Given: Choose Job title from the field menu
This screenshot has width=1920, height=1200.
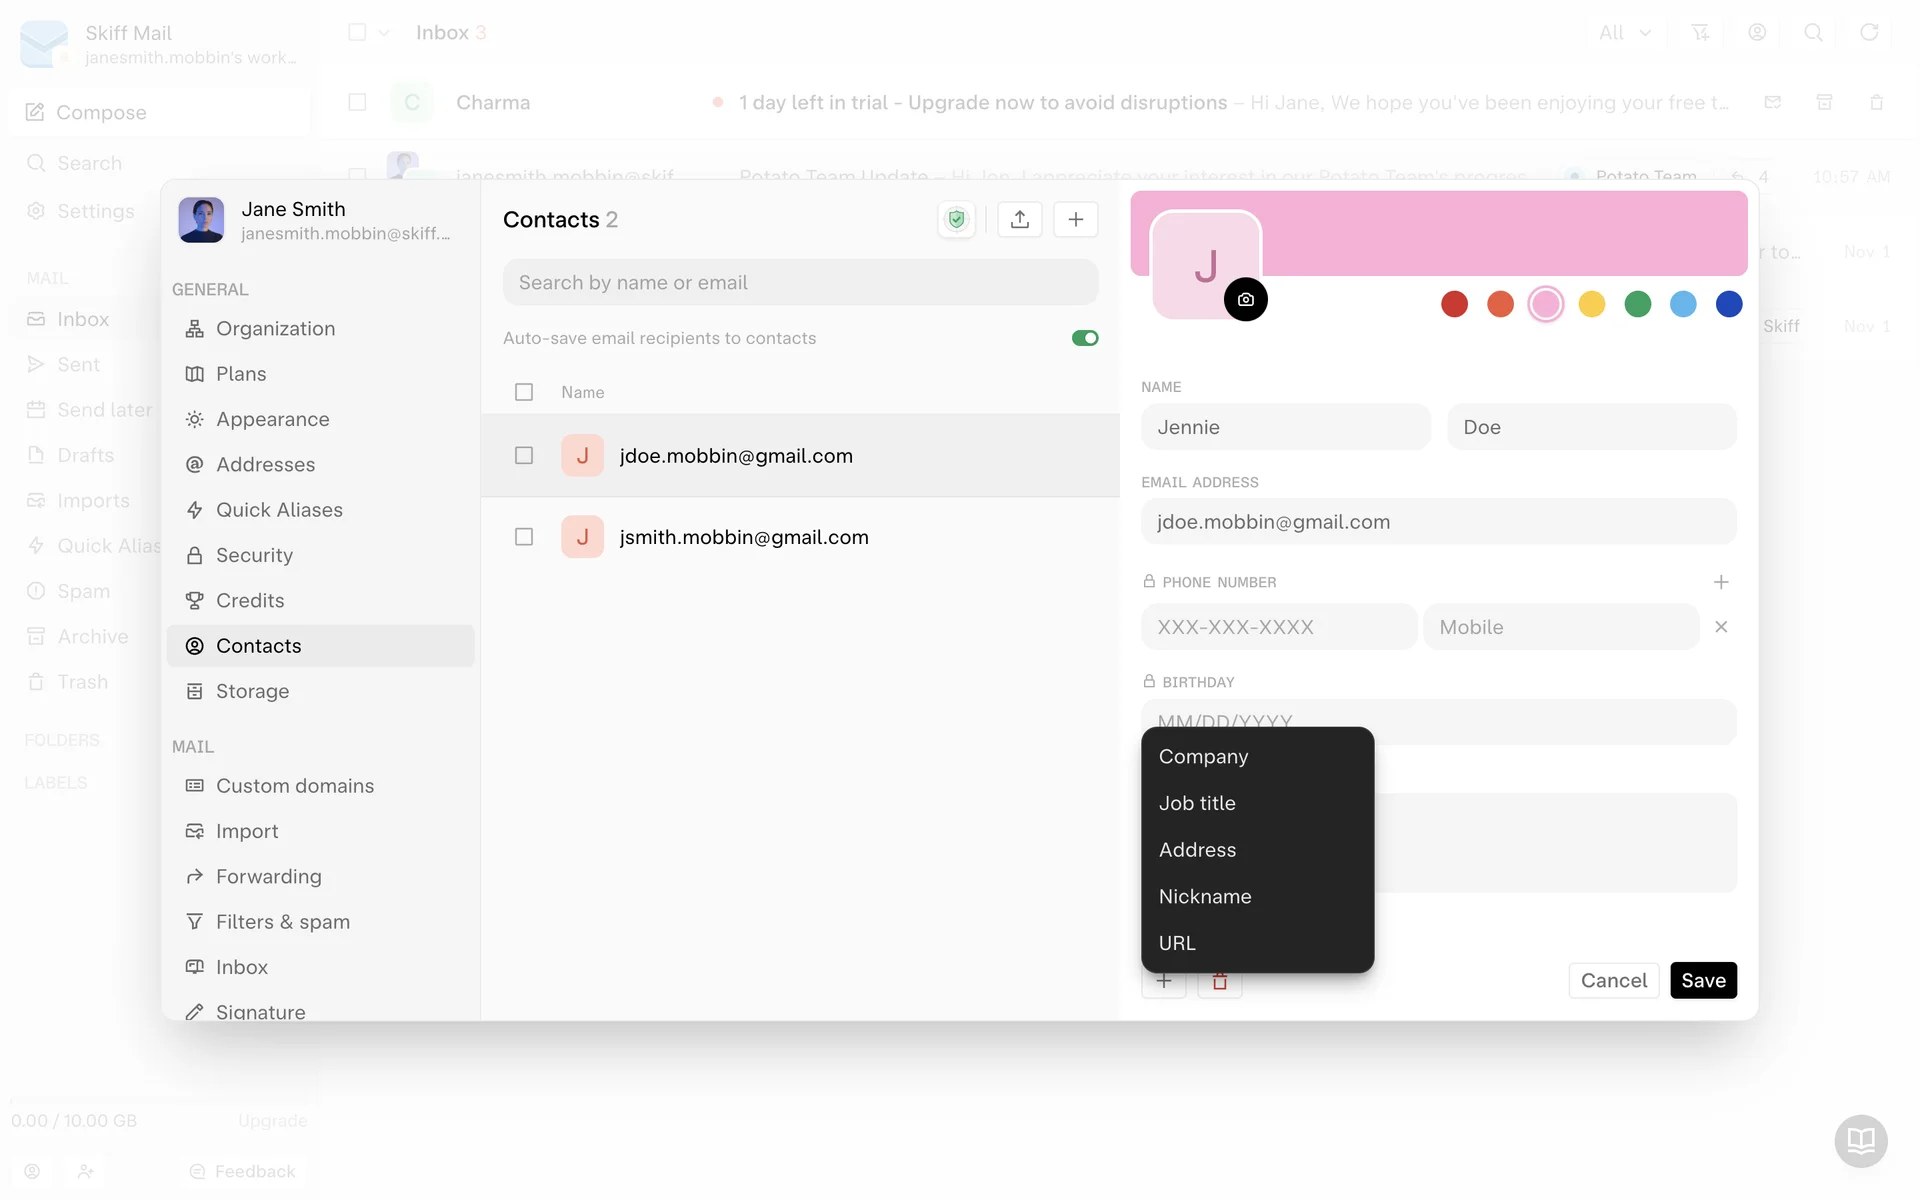Looking at the screenshot, I should 1197,803.
